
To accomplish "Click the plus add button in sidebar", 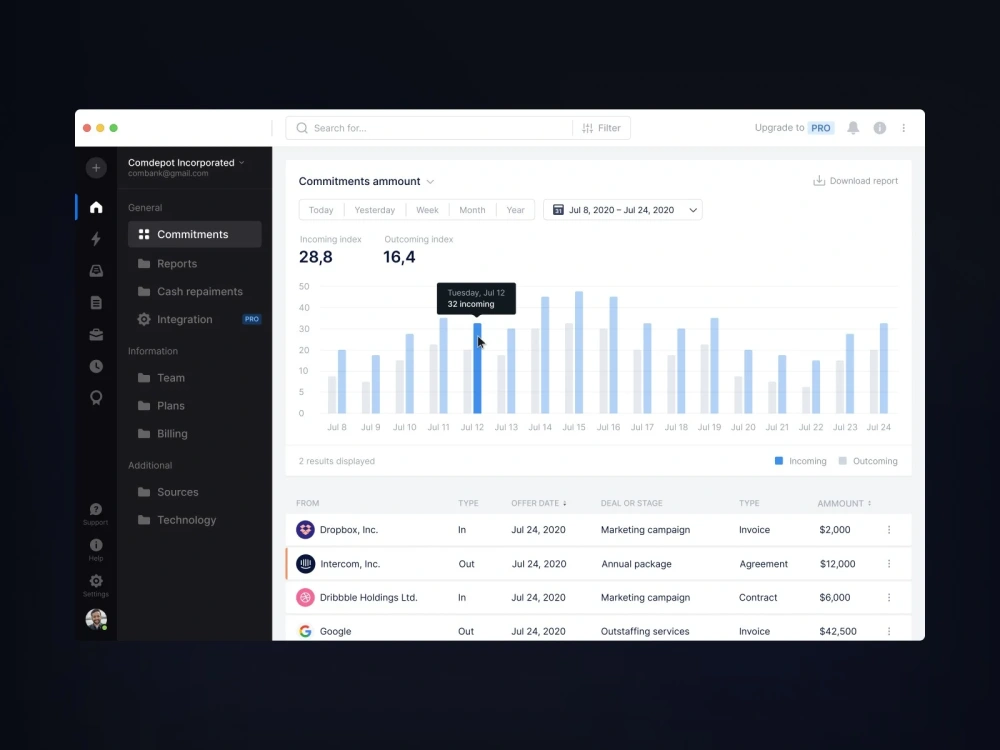I will tap(96, 168).
